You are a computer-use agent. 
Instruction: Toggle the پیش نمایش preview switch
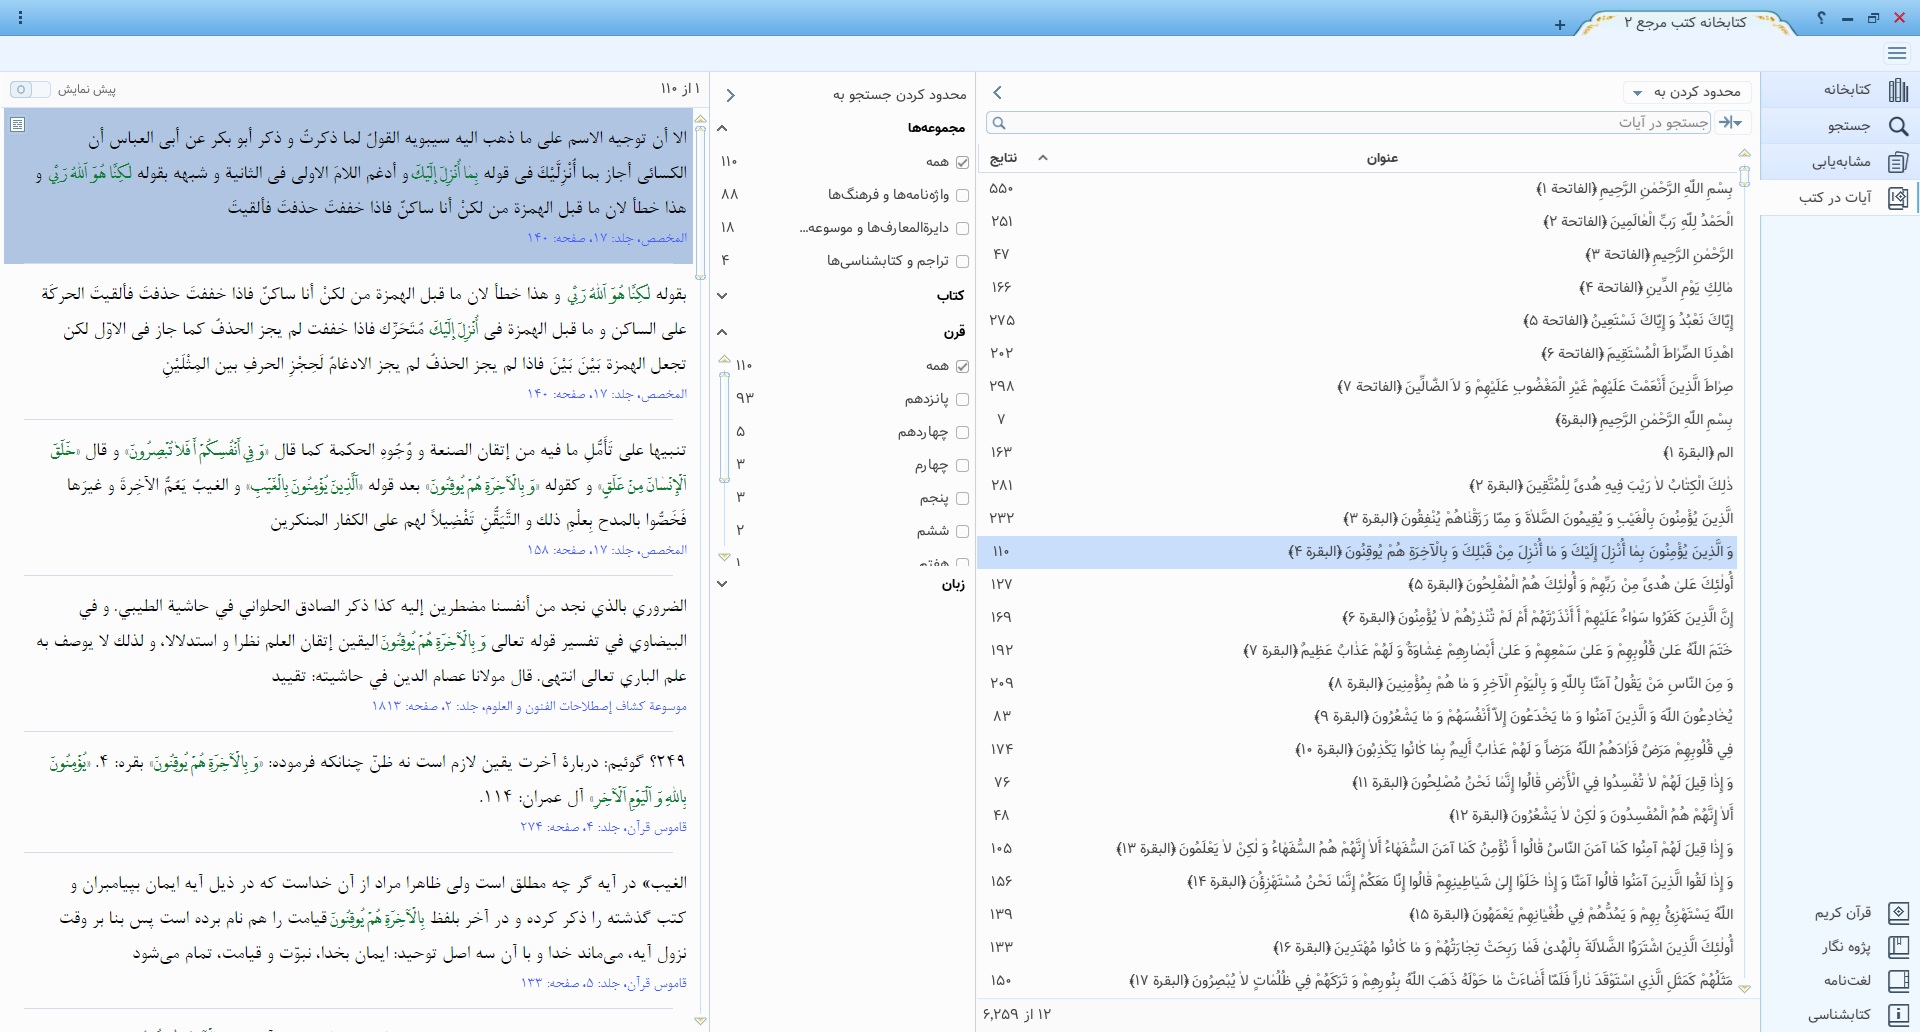click(30, 90)
